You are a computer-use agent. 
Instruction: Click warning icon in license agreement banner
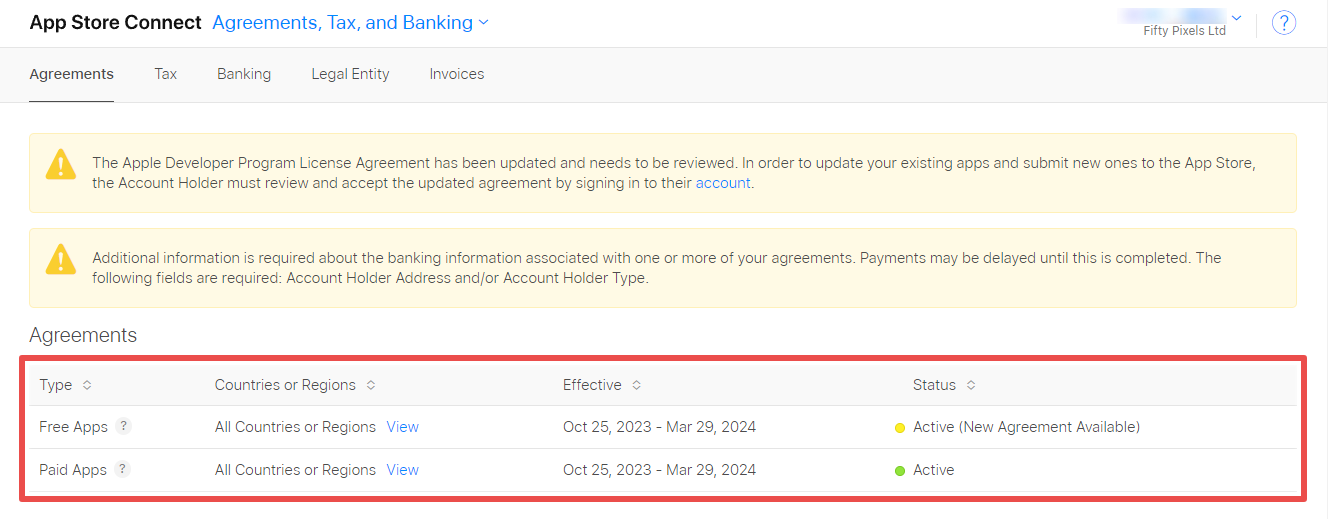(61, 166)
